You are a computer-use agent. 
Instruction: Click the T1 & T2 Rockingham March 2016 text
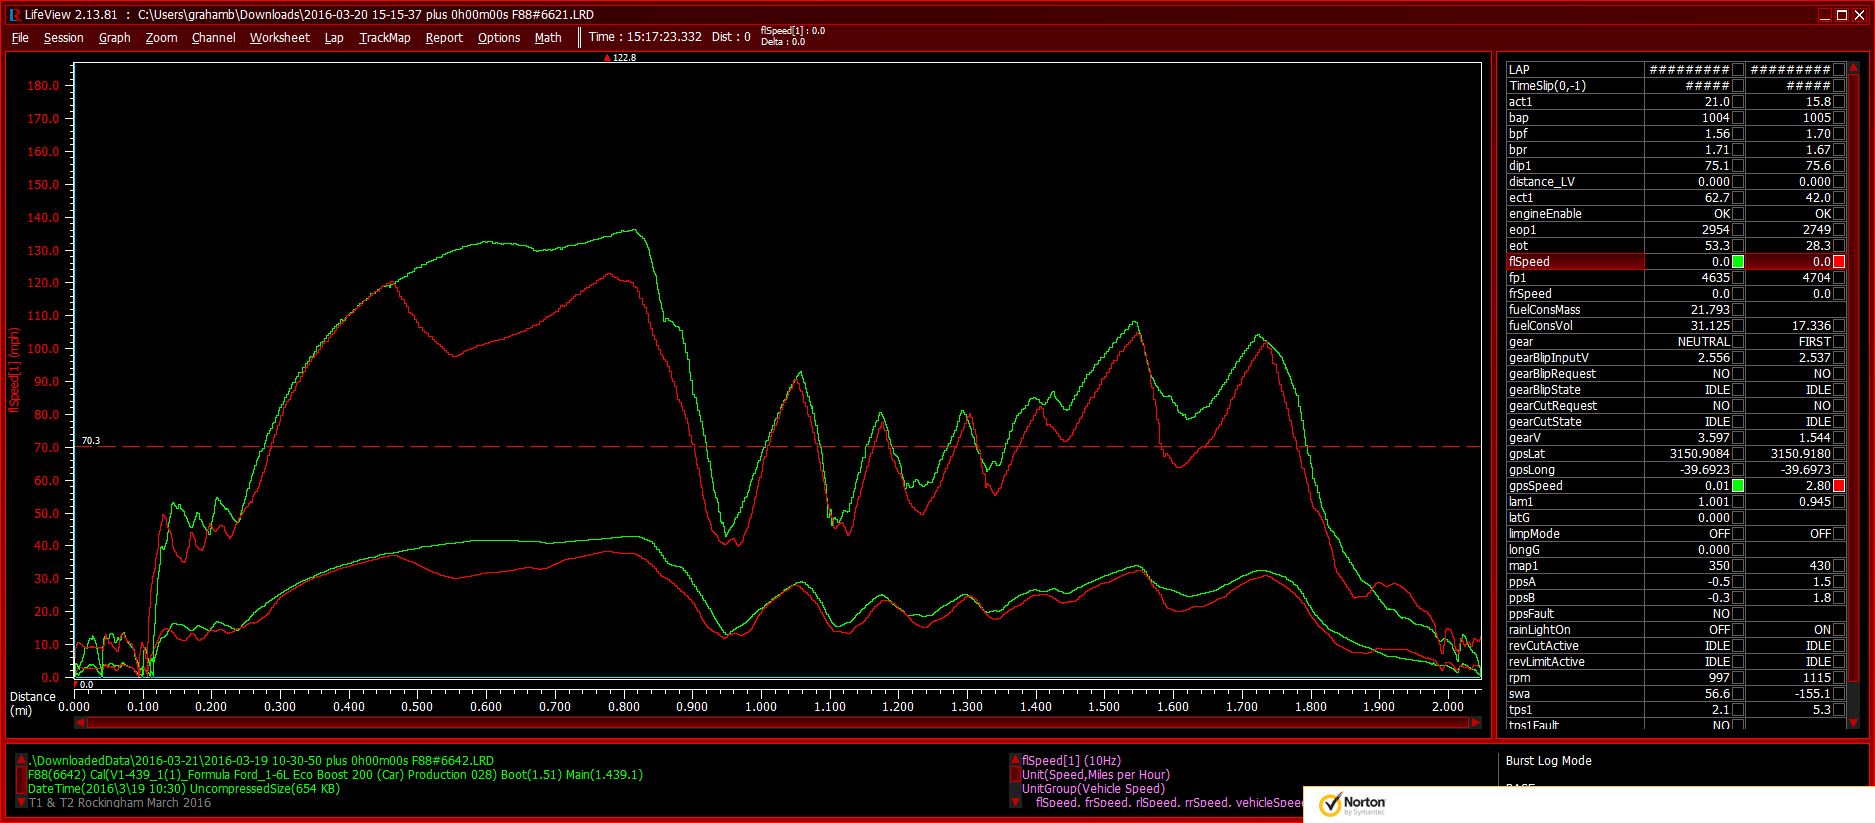(120, 803)
